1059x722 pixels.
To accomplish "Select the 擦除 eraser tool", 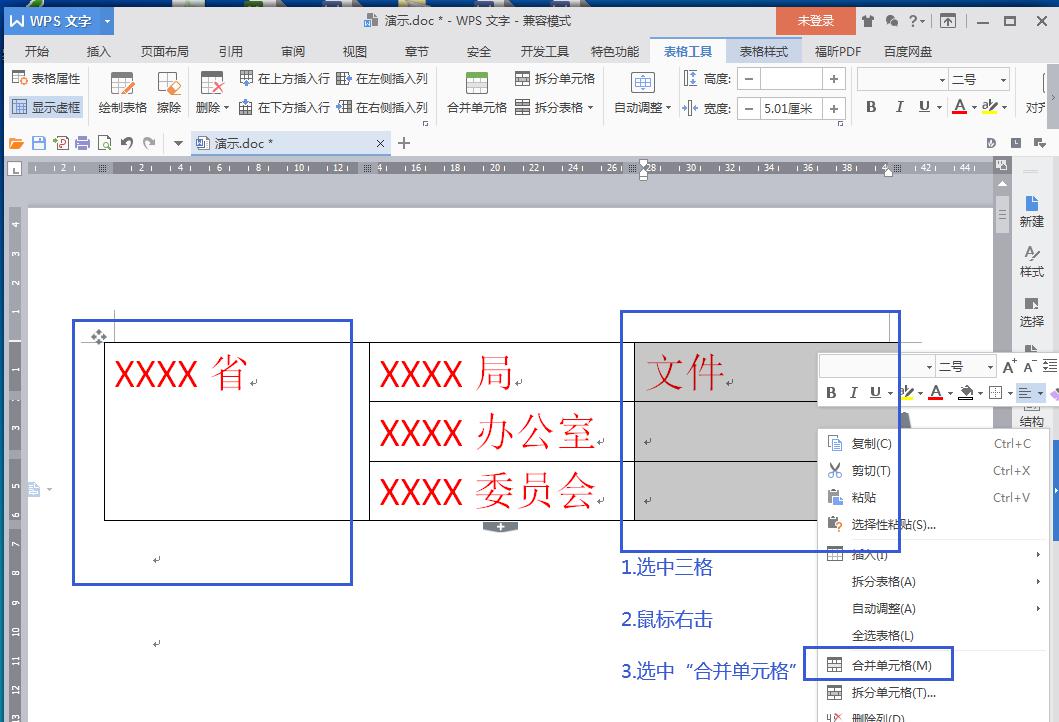I will [168, 93].
